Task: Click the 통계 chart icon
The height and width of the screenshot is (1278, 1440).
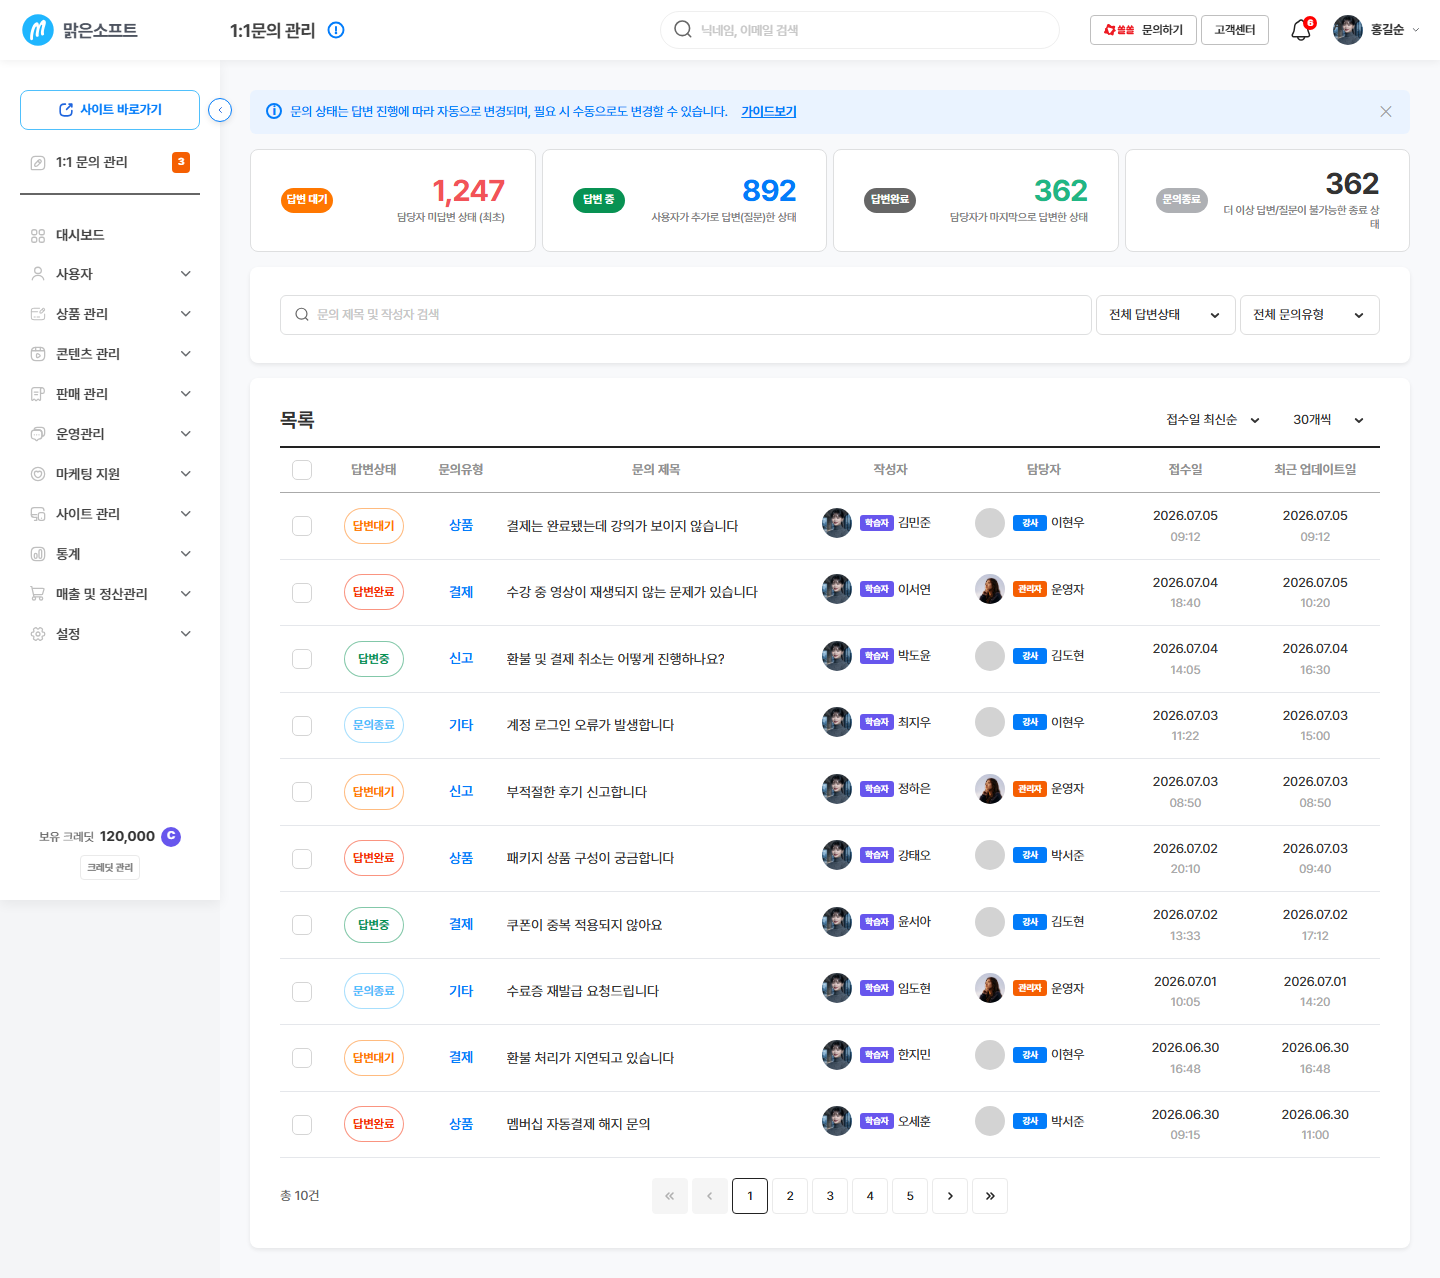Action: (x=38, y=554)
